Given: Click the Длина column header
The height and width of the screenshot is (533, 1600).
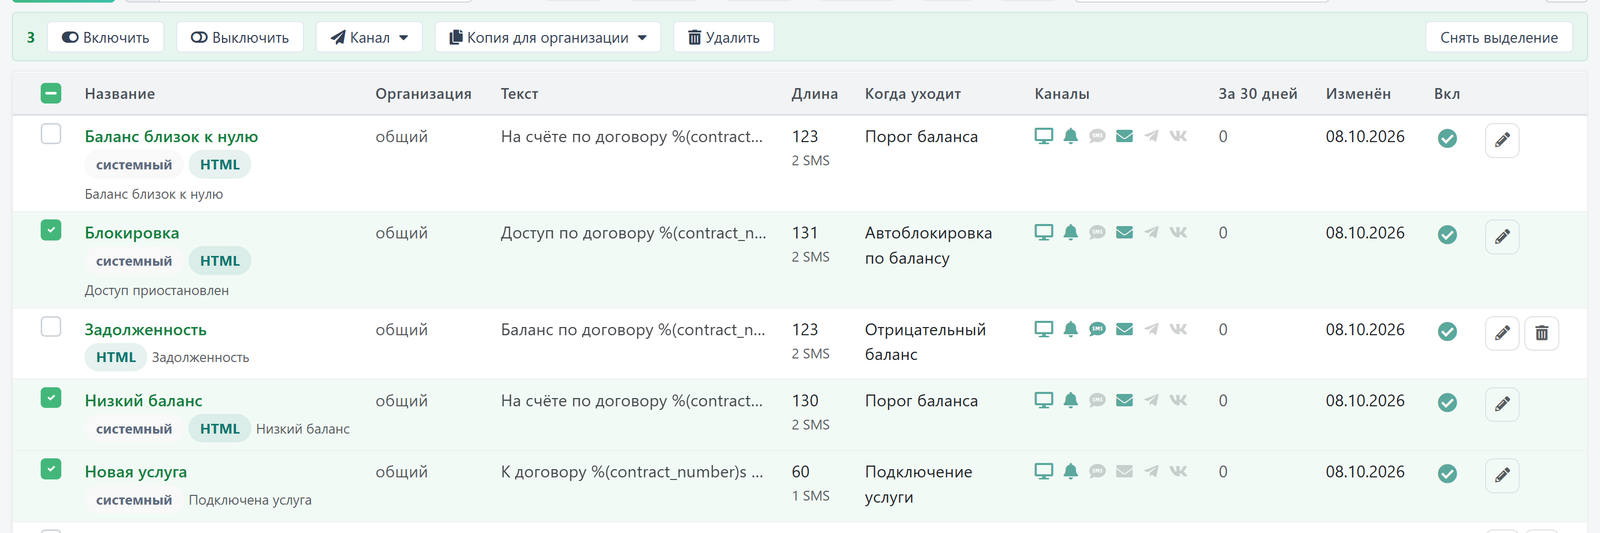Looking at the screenshot, I should (814, 93).
